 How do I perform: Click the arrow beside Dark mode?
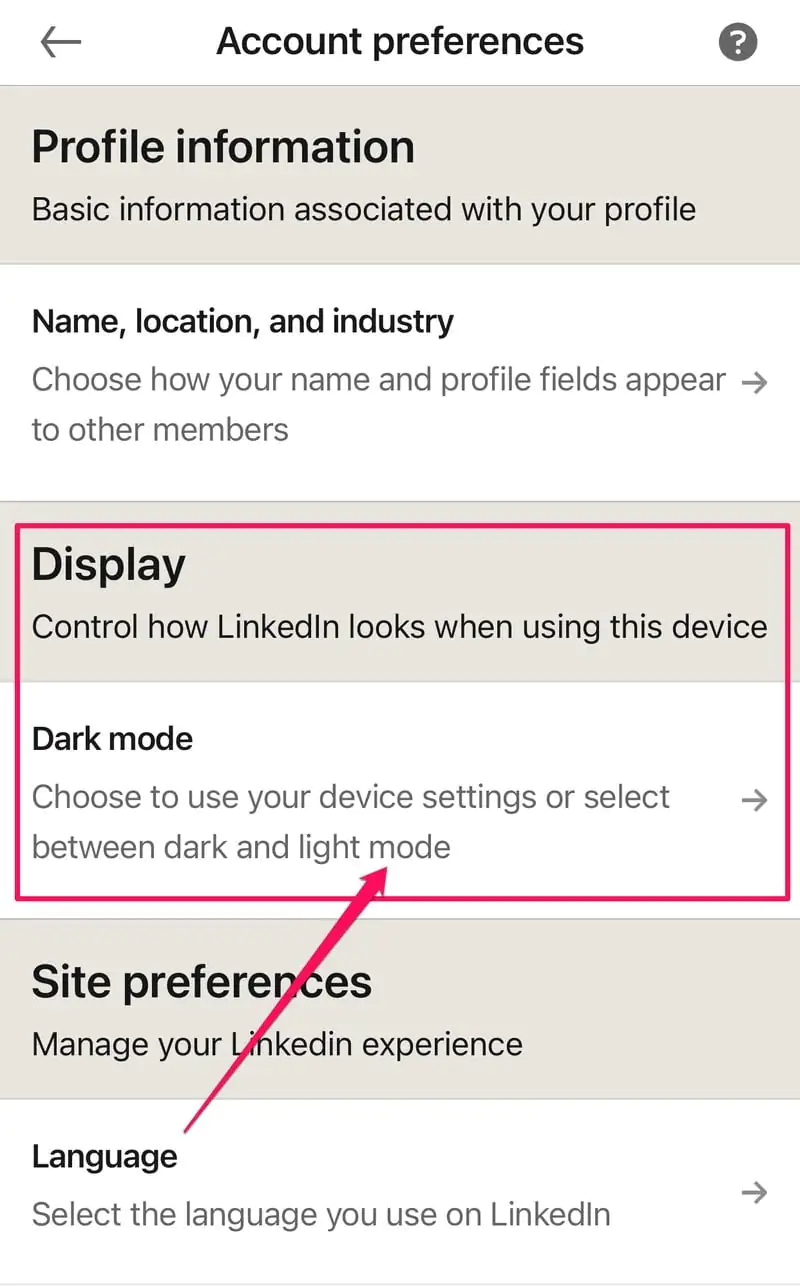point(755,799)
